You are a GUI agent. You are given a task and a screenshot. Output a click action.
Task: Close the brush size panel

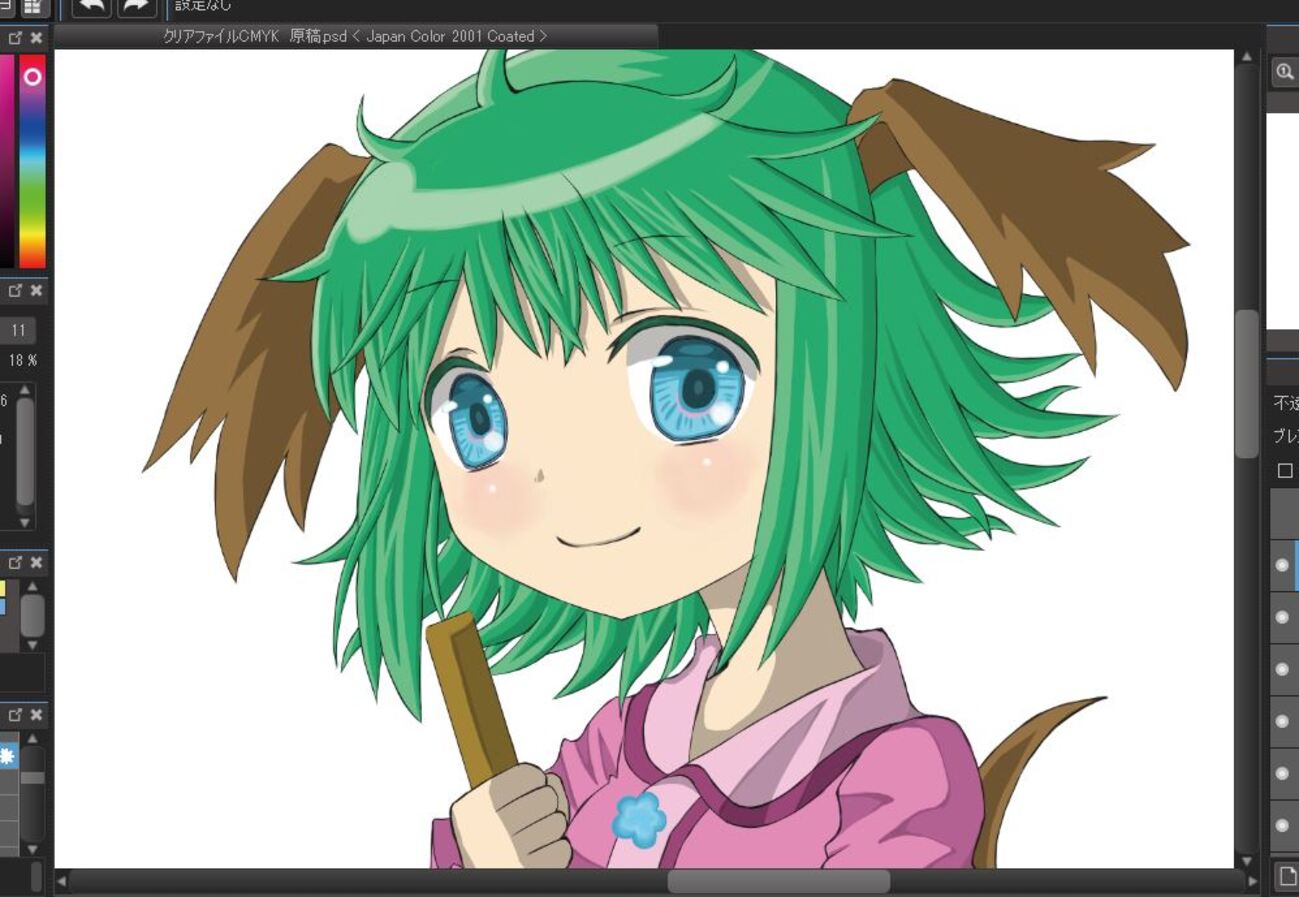(x=36, y=291)
